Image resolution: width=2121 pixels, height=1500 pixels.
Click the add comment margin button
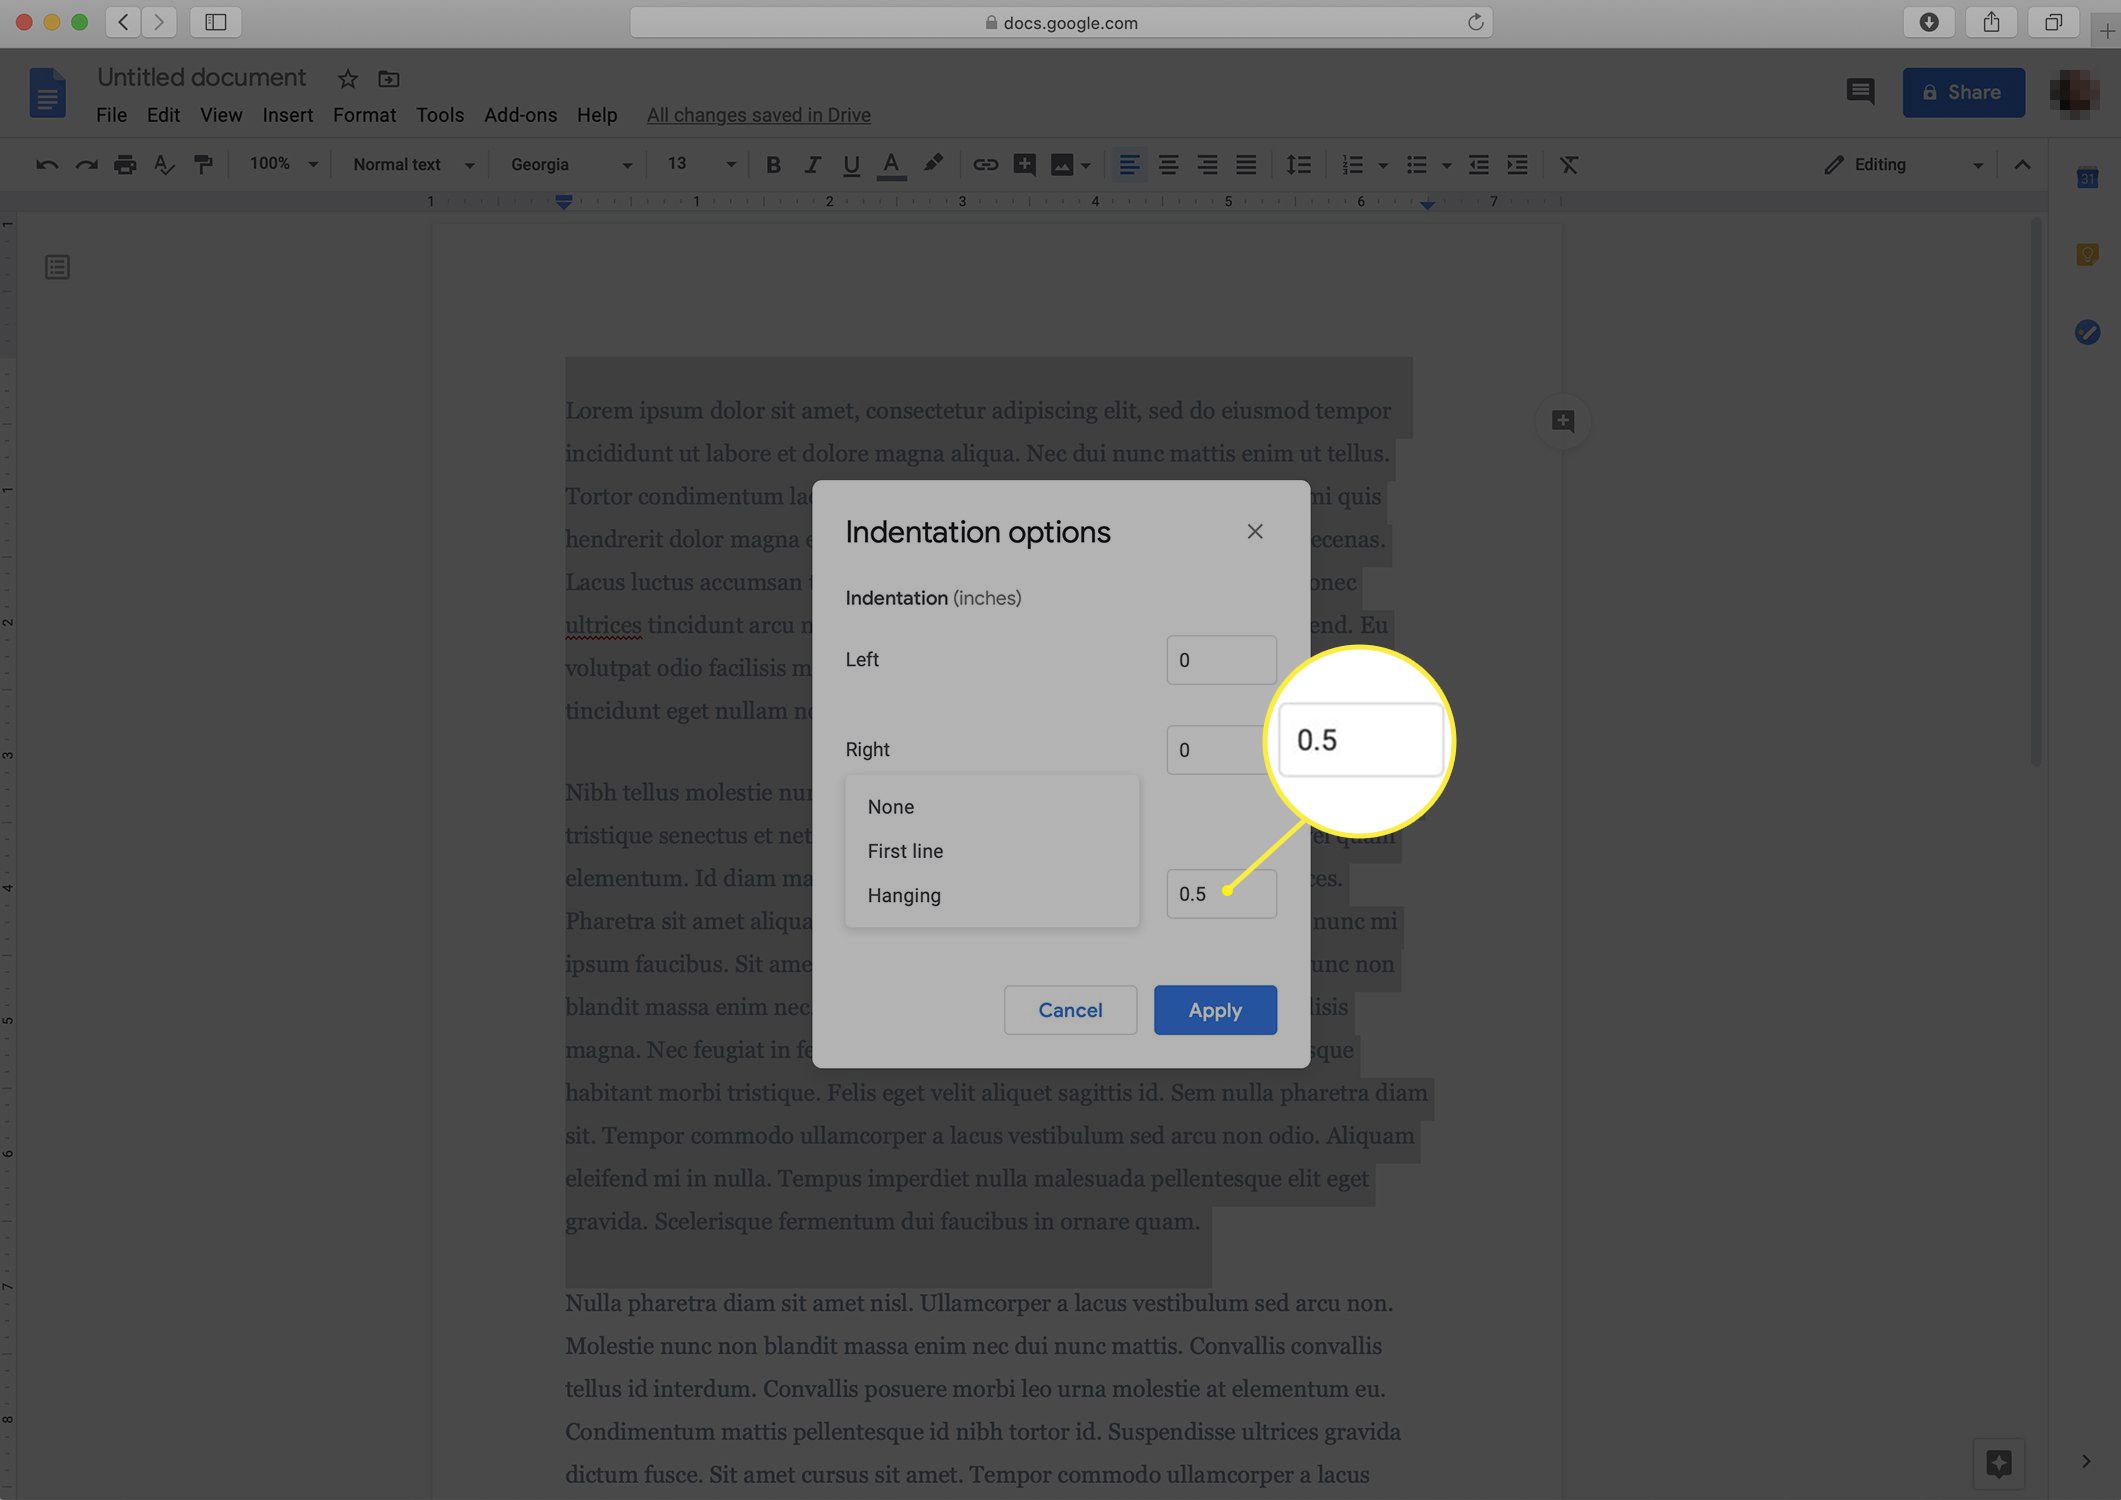(x=1563, y=421)
